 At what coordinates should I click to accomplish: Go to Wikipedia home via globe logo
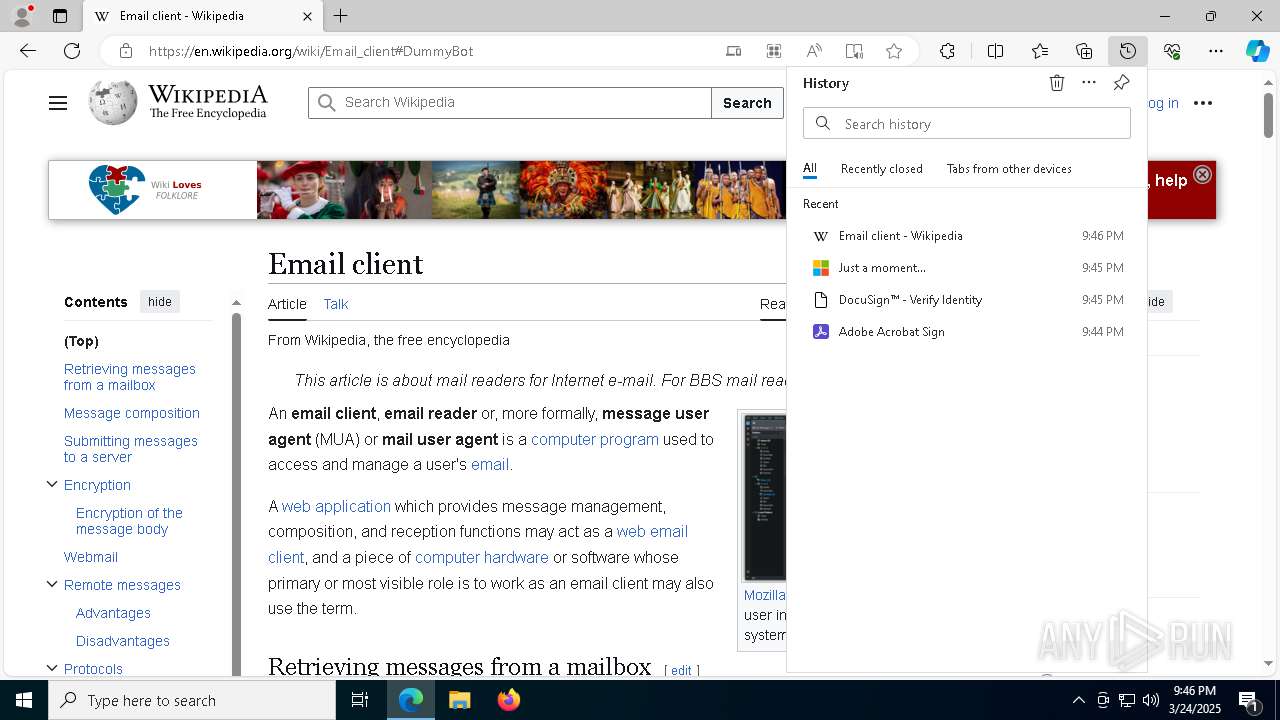point(113,102)
